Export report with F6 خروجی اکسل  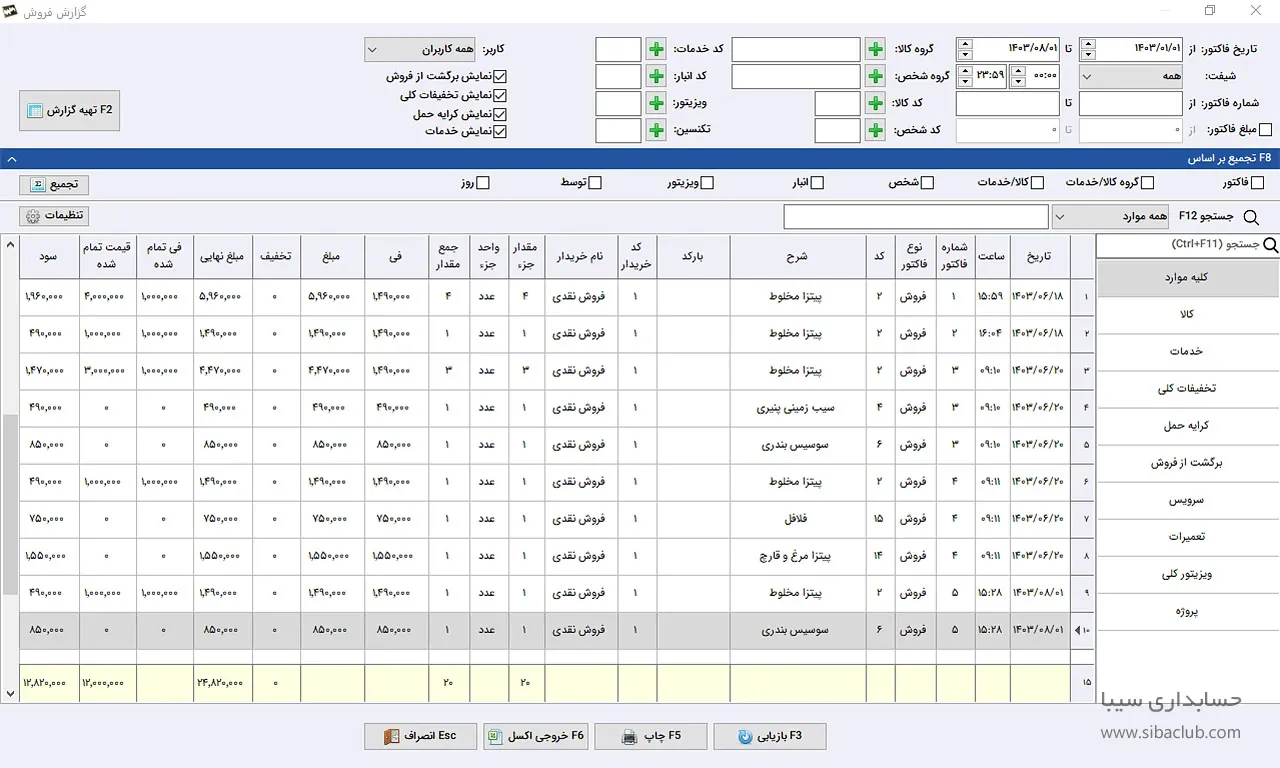(x=535, y=736)
